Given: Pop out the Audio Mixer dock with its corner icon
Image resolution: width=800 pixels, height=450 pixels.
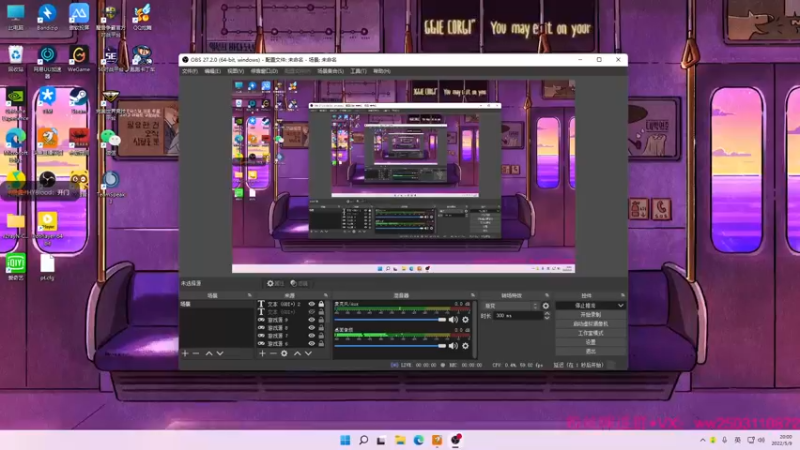Looking at the screenshot, I should tap(473, 295).
